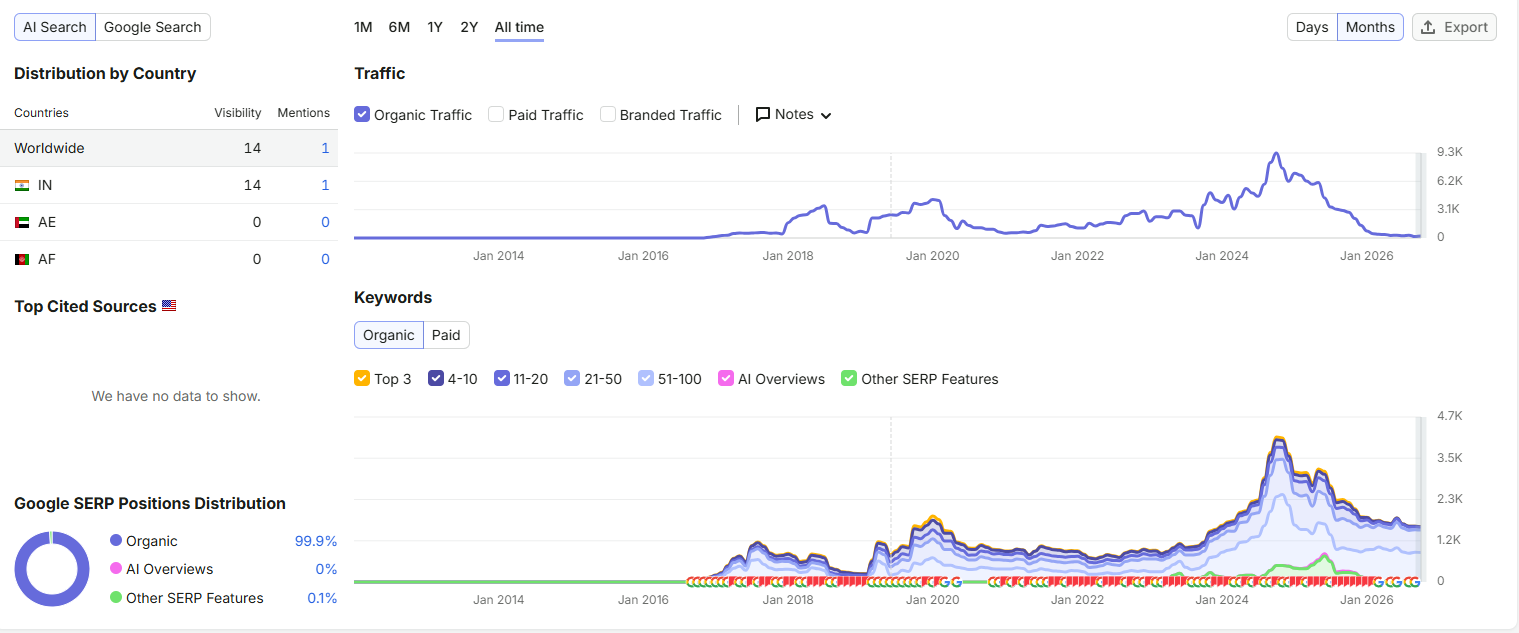Screen dimensions: 1519x633
Task: Click the Mentions column header
Action: pos(304,113)
